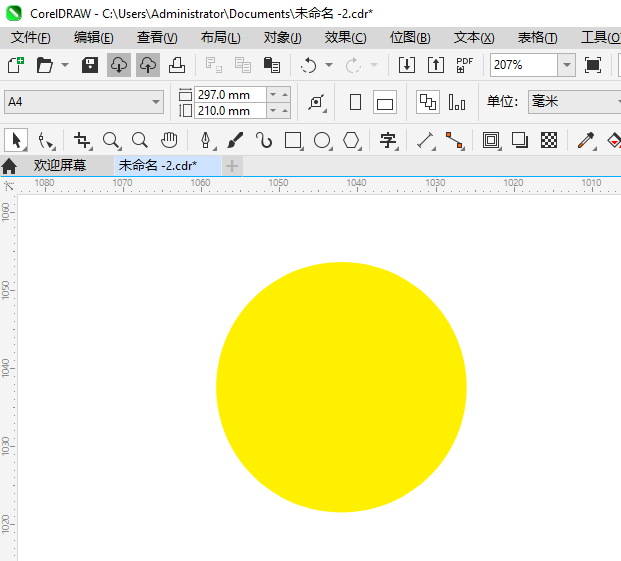This screenshot has width=621, height=561.
Task: Click the cloud download icon
Action: pos(119,65)
